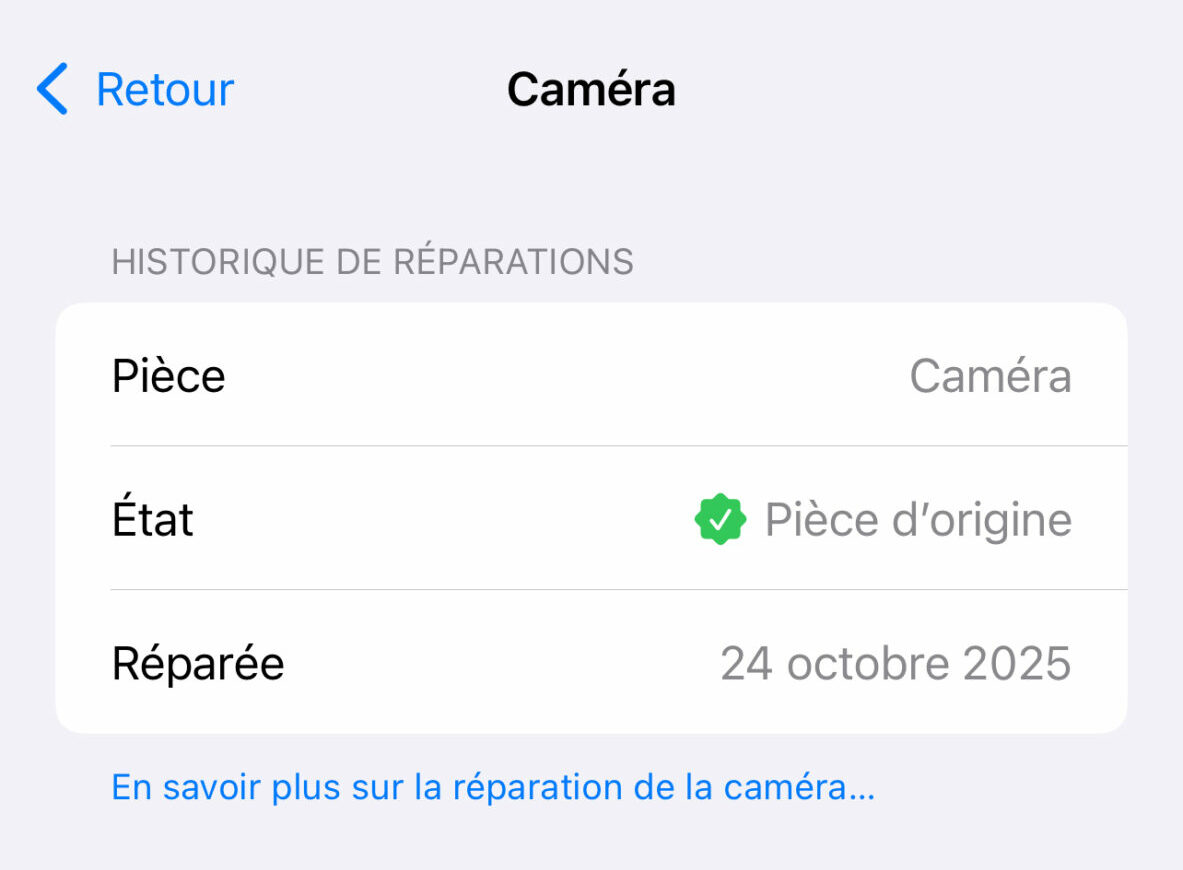This screenshot has width=1183, height=870.
Task: Tap the blue back chevron icon
Action: pyautogui.click(x=52, y=89)
